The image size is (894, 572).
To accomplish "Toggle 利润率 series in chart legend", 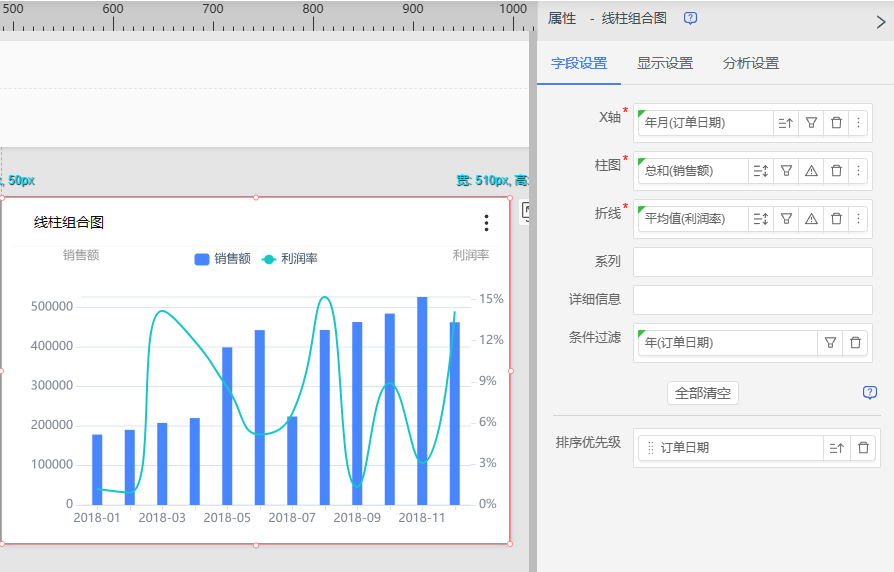I will [290, 259].
